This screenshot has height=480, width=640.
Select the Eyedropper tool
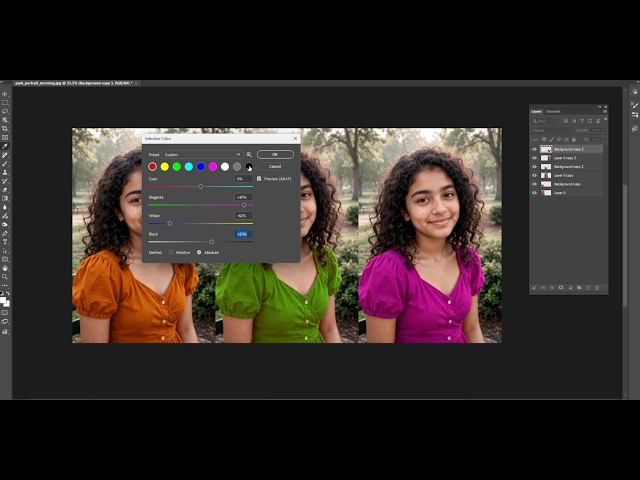[x=5, y=146]
